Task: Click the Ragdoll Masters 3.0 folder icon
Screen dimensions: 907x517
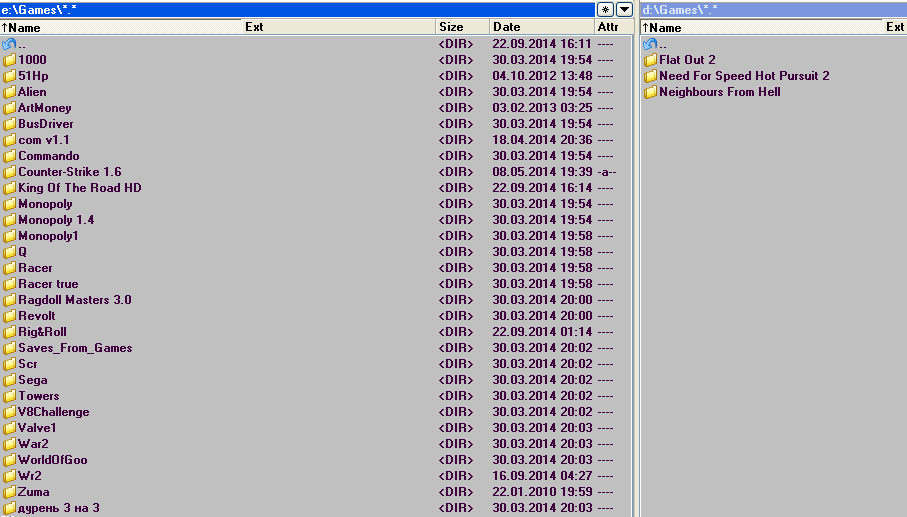Action: pyautogui.click(x=9, y=300)
